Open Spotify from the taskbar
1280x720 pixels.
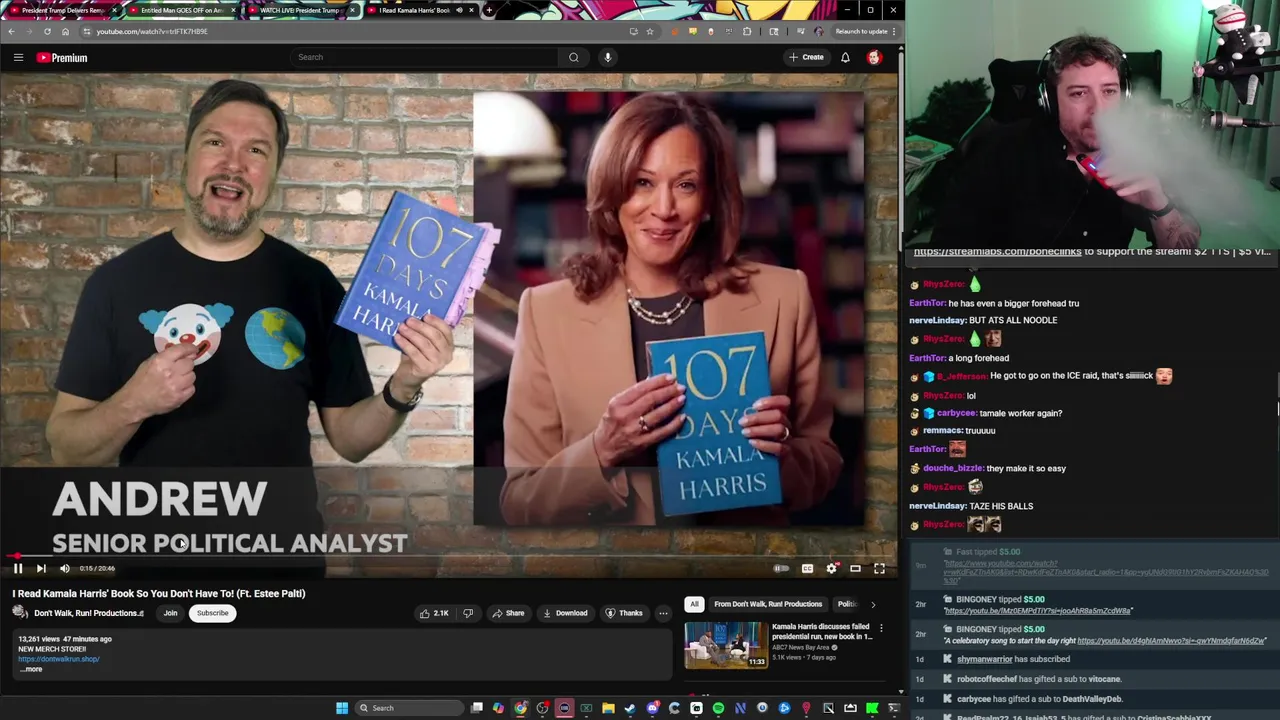point(718,708)
